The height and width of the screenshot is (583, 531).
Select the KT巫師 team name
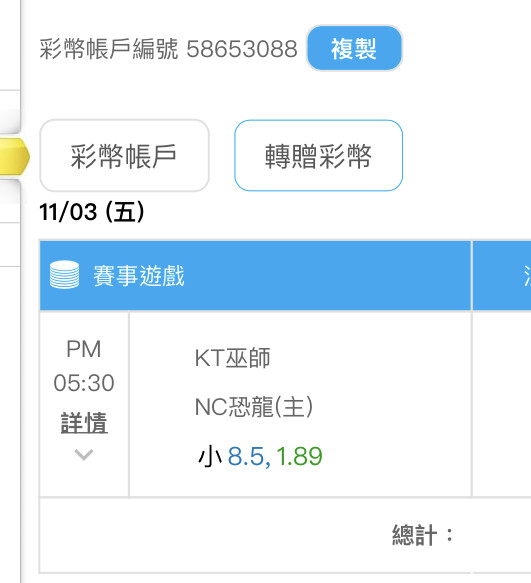pos(233,358)
